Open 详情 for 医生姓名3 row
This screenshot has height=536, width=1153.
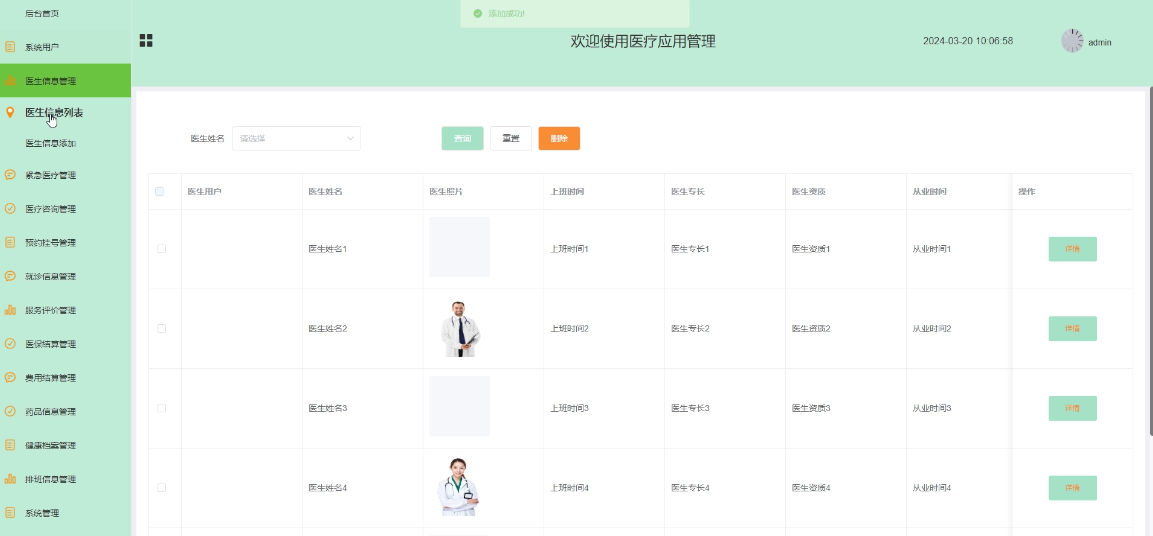coord(1072,408)
